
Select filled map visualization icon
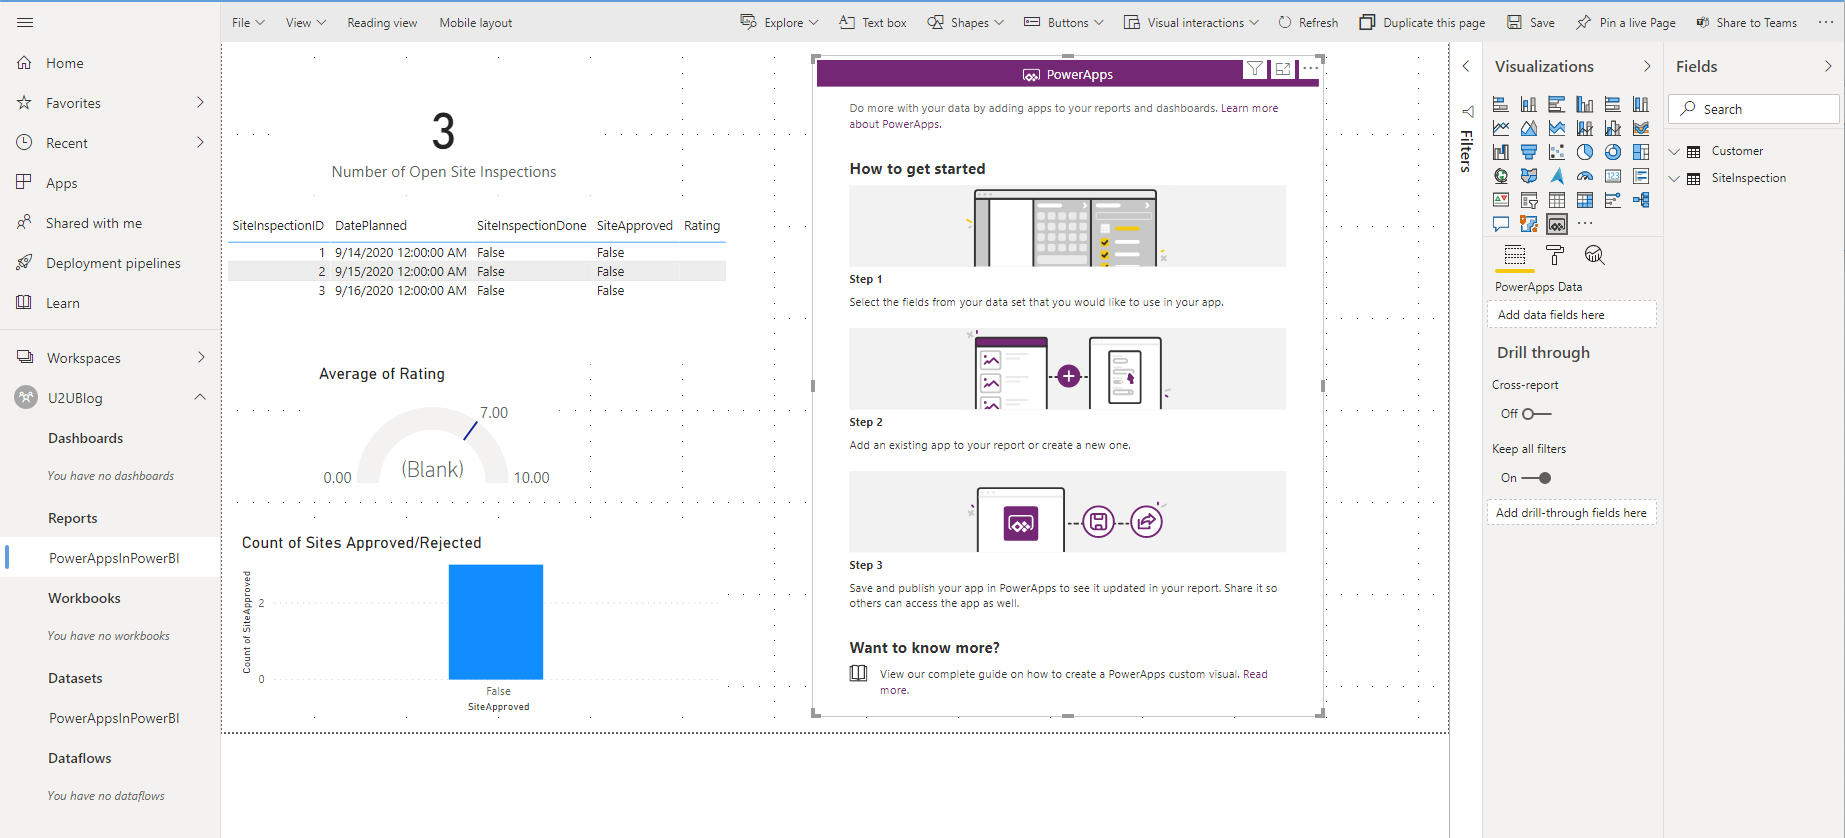pyautogui.click(x=1529, y=176)
